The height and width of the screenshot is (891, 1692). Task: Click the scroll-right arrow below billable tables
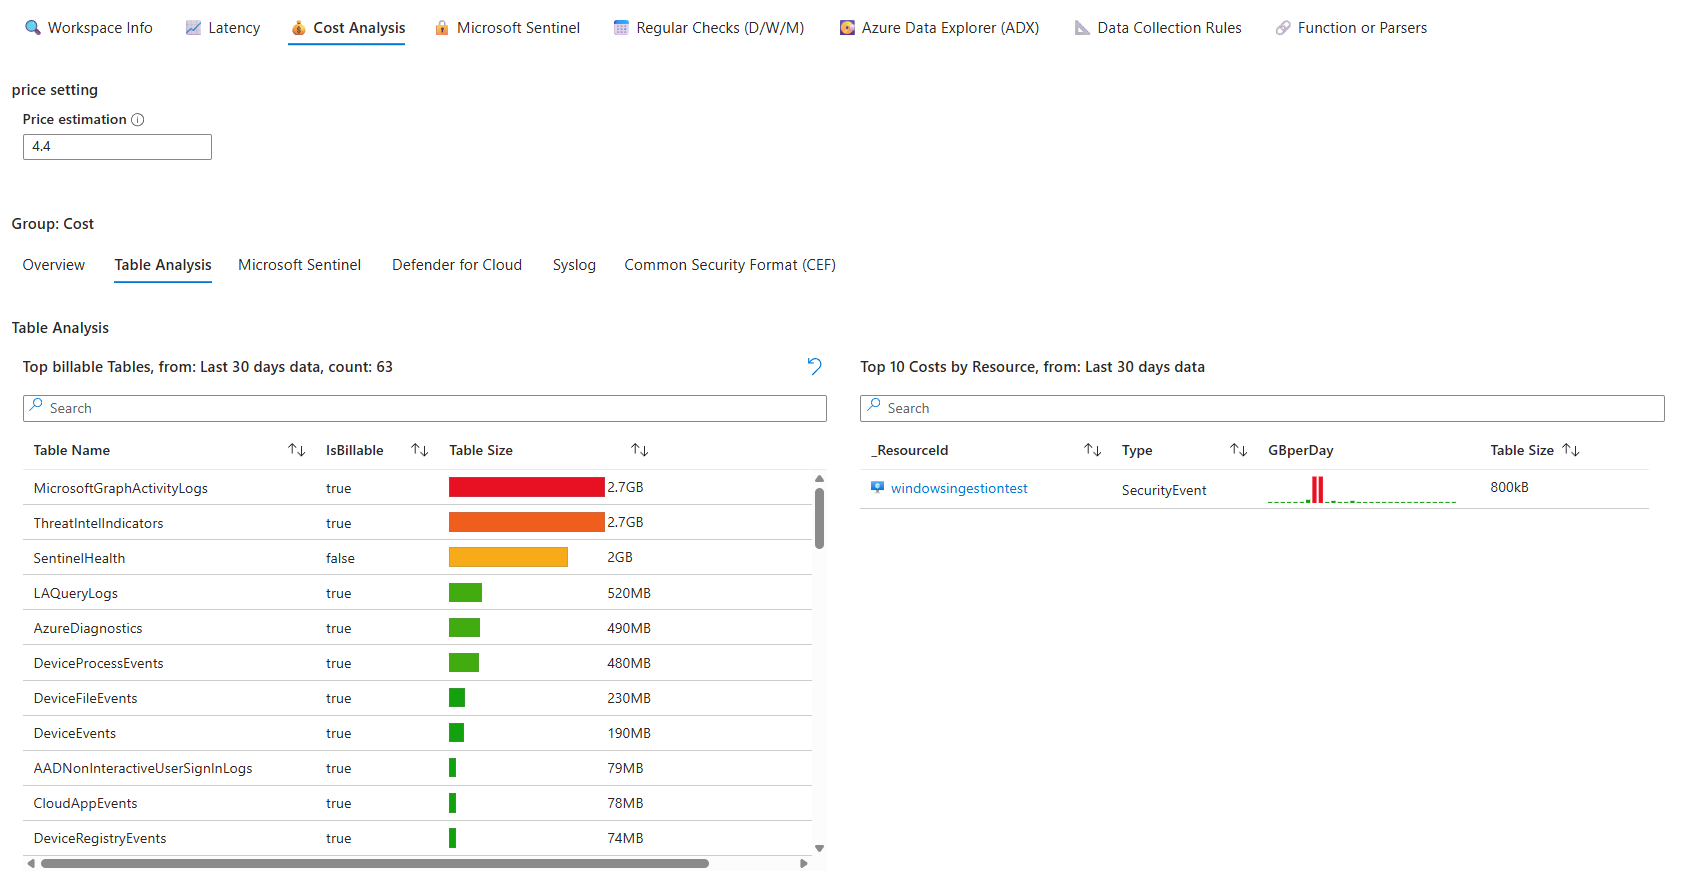pos(803,864)
